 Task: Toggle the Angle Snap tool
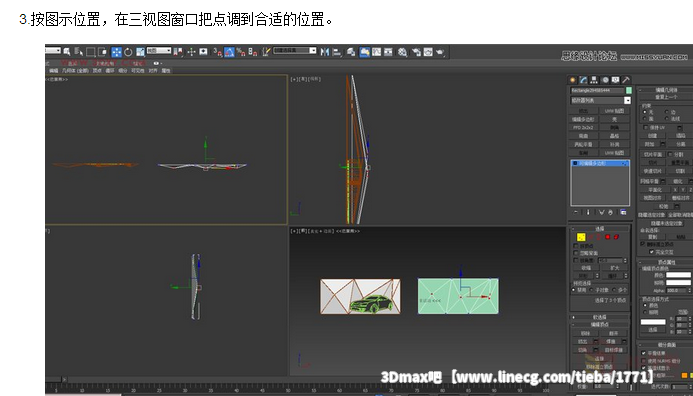point(229,52)
